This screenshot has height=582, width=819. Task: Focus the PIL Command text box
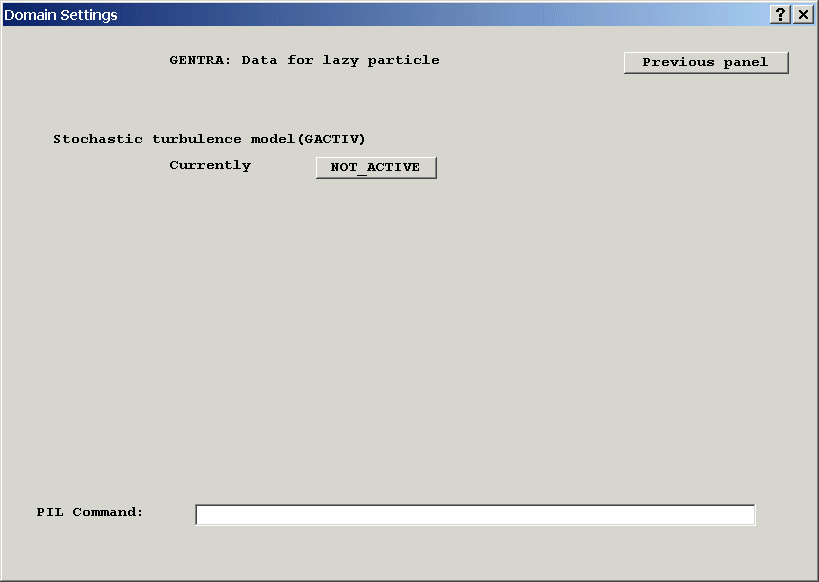[475, 514]
